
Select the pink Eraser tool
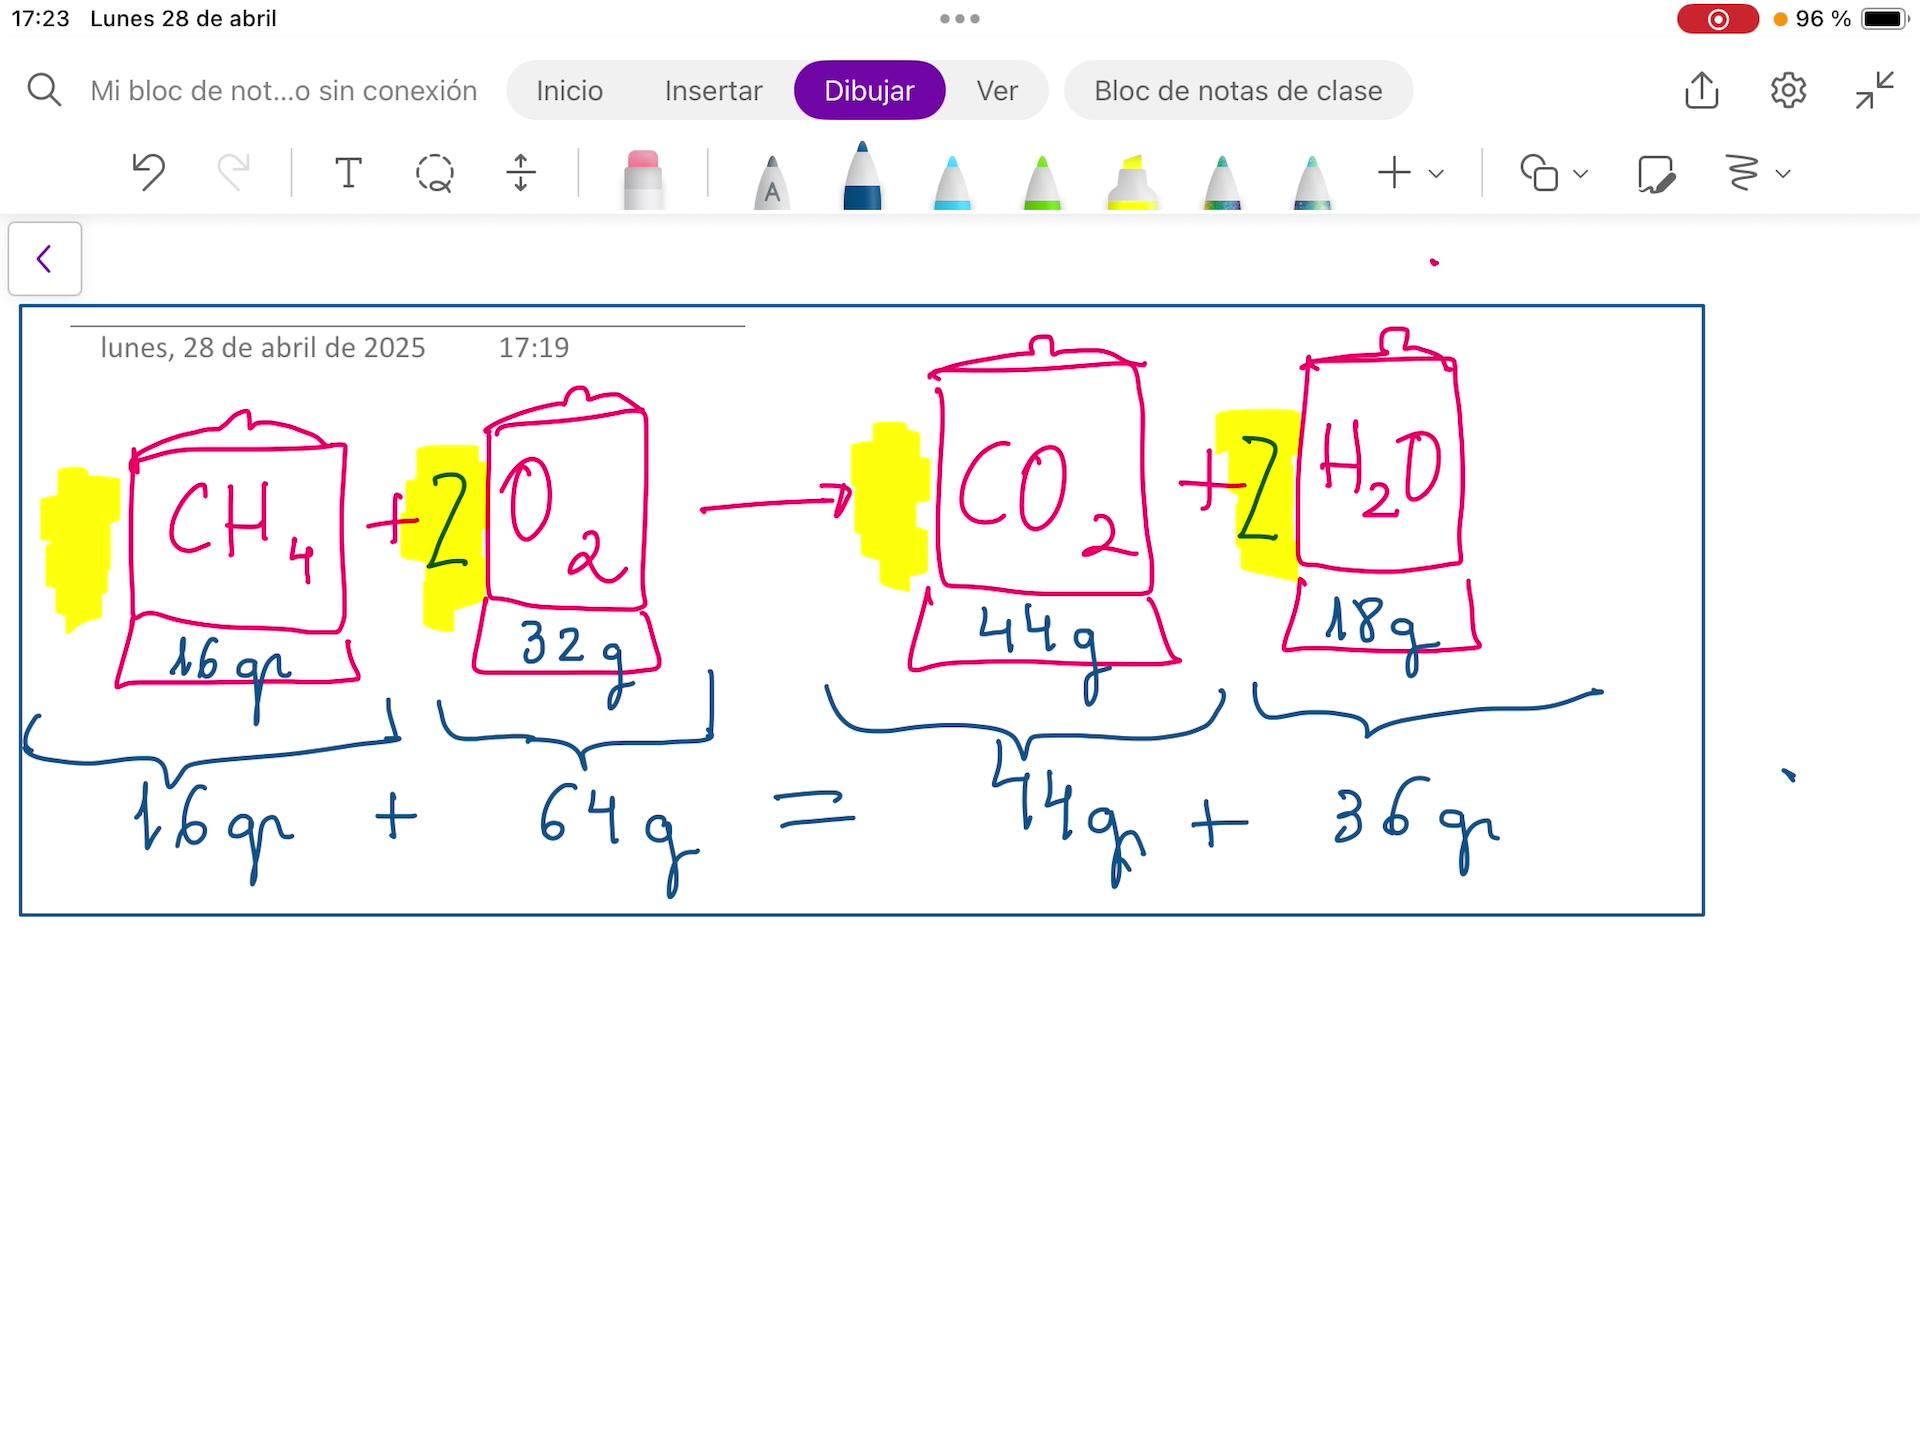pyautogui.click(x=642, y=180)
